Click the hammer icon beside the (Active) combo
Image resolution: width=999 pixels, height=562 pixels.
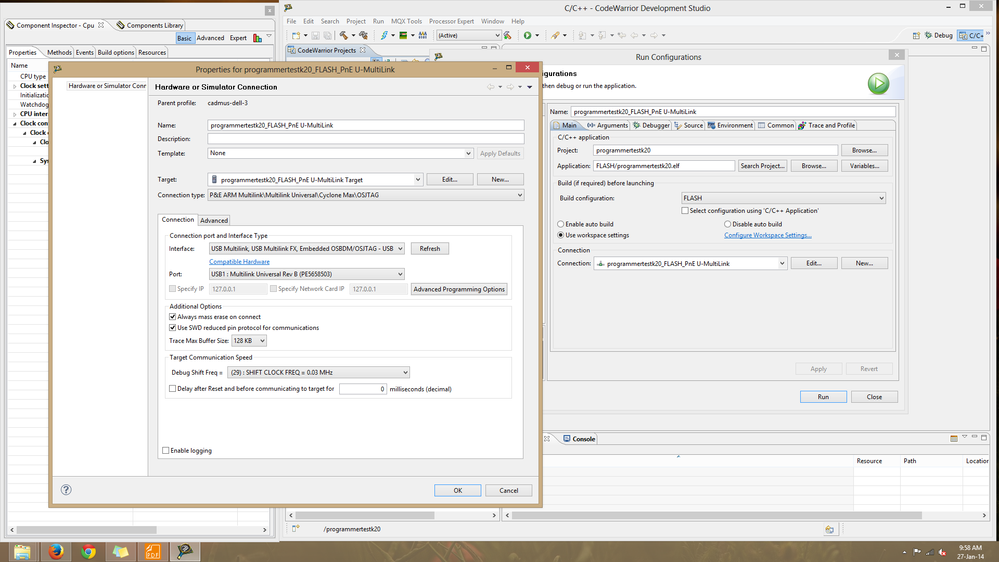click(x=508, y=36)
